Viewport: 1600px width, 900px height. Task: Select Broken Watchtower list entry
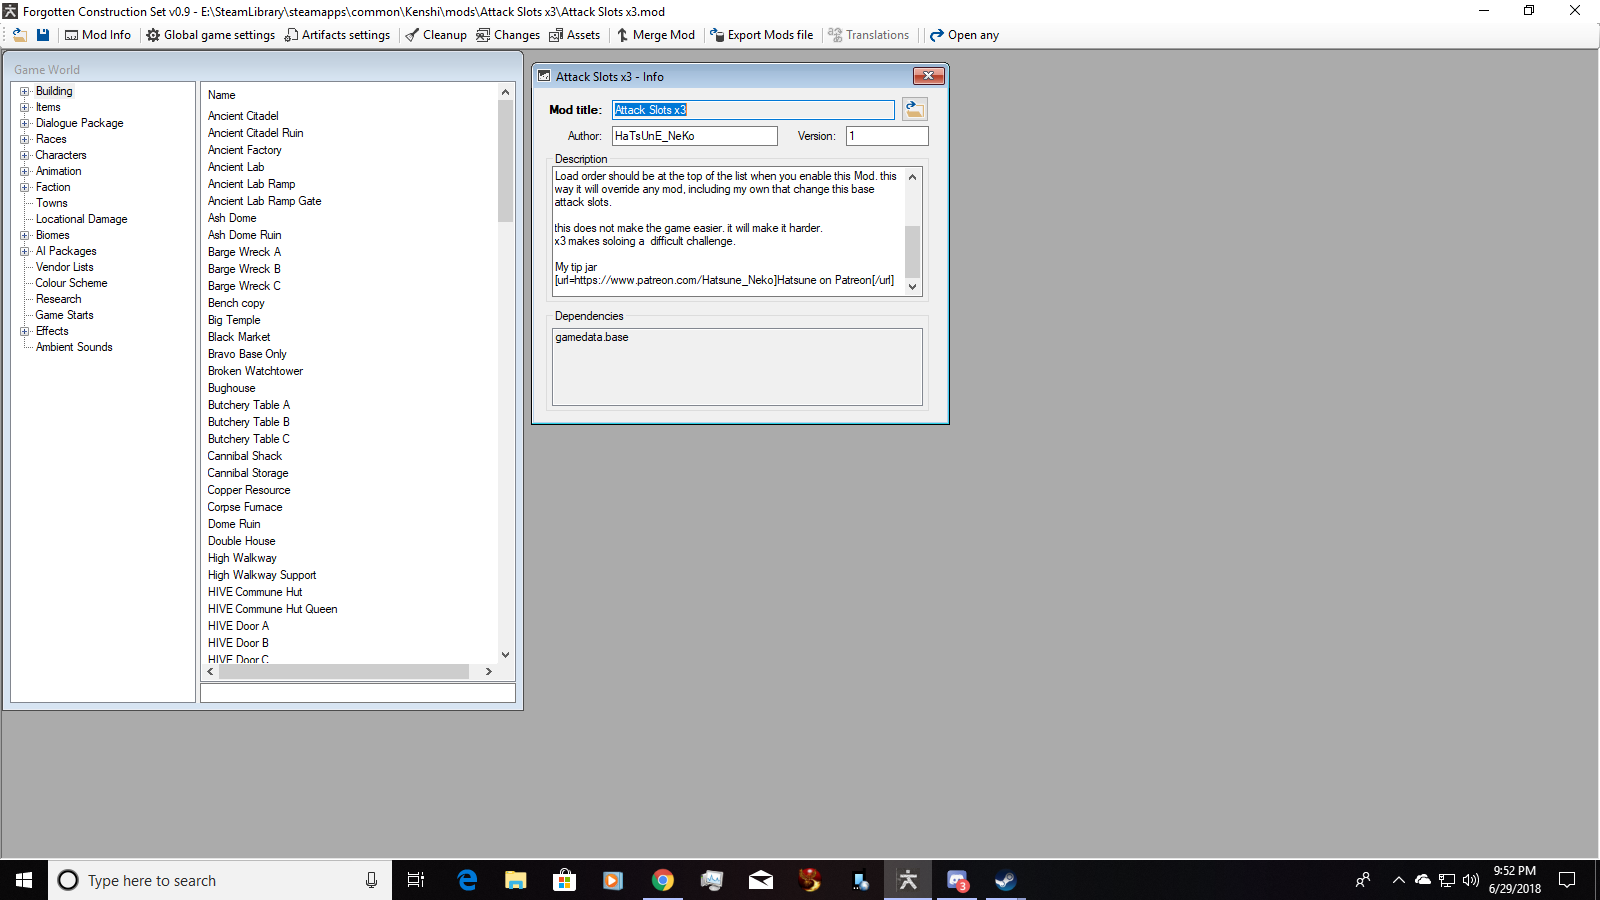pyautogui.click(x=256, y=371)
